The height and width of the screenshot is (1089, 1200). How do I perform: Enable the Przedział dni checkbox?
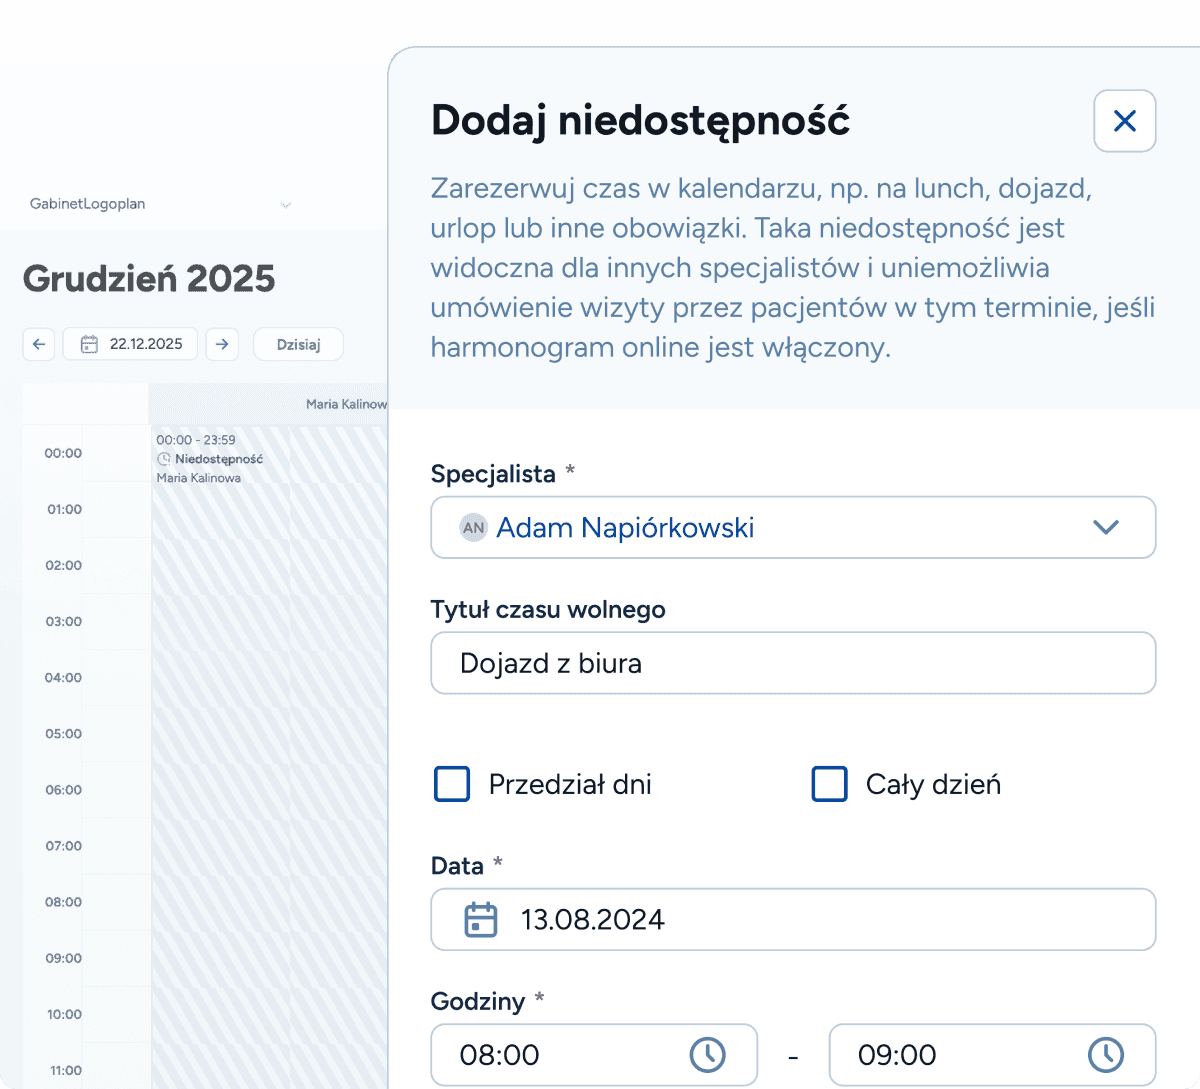[x=452, y=784]
